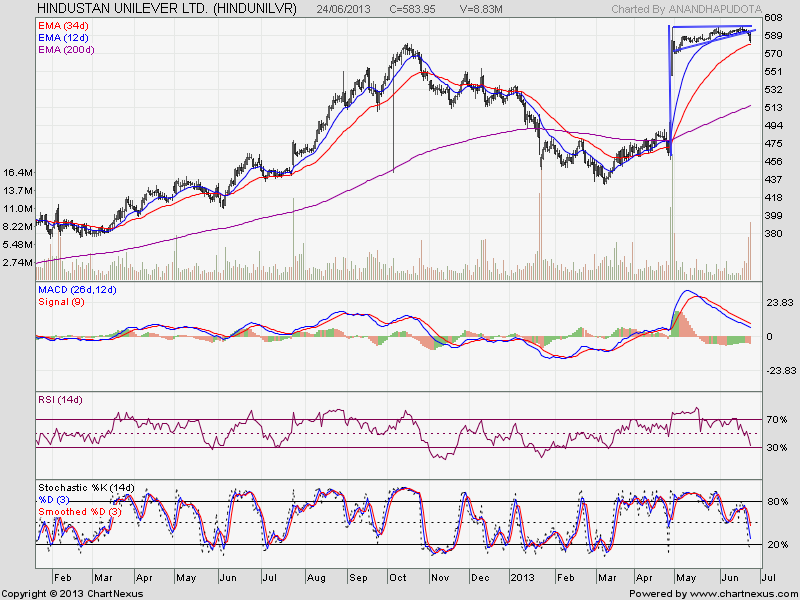Click the V=8.83M volume value

[481, 9]
